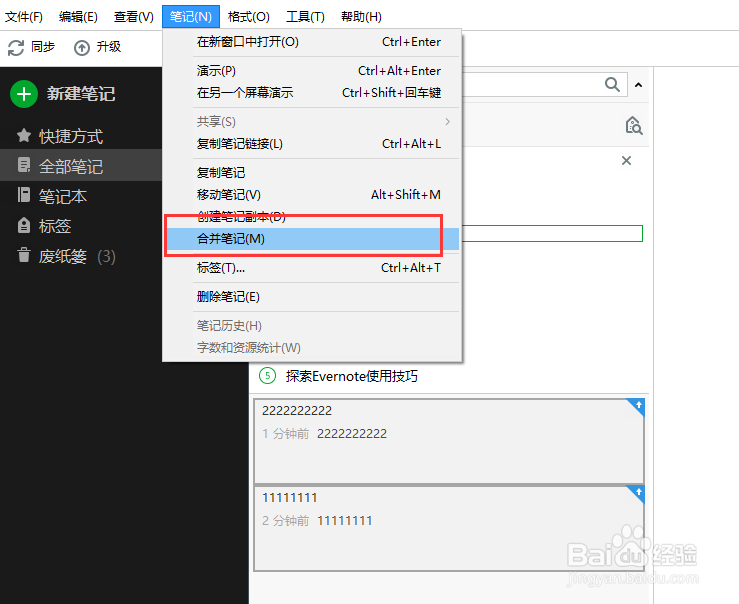Click the tag search filter icon

click(x=633, y=125)
